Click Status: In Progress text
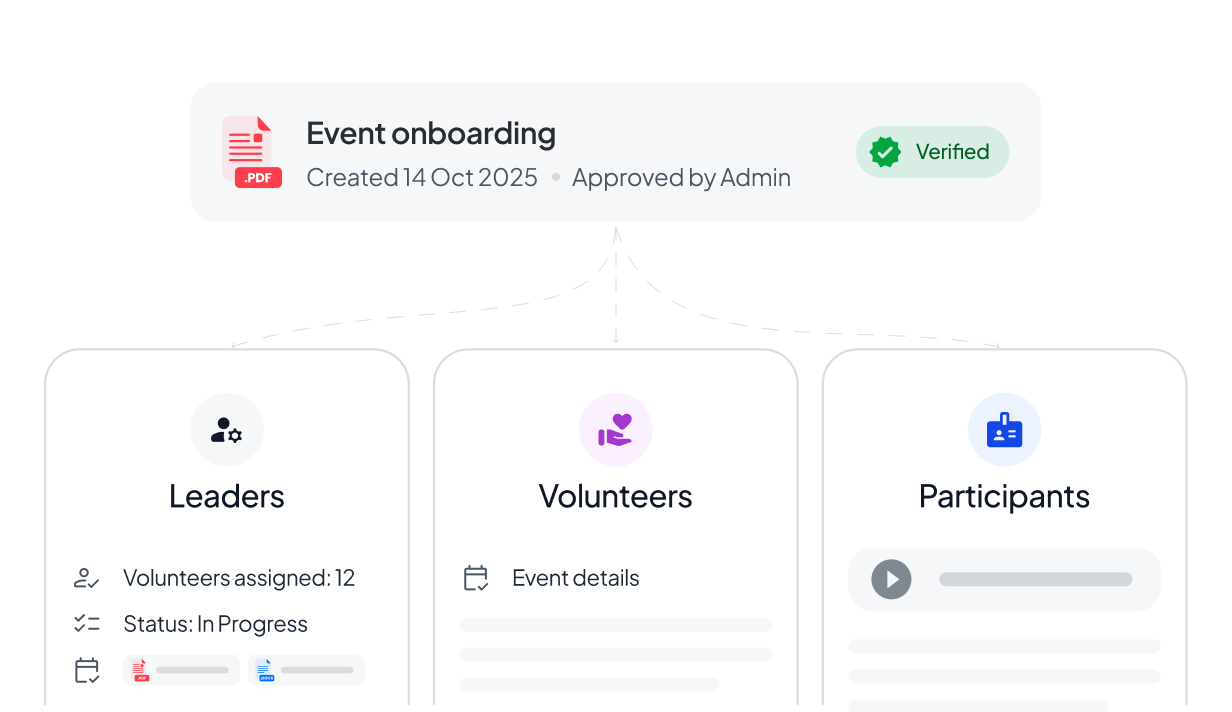Screen dimensions: 1232x712 pos(215,624)
